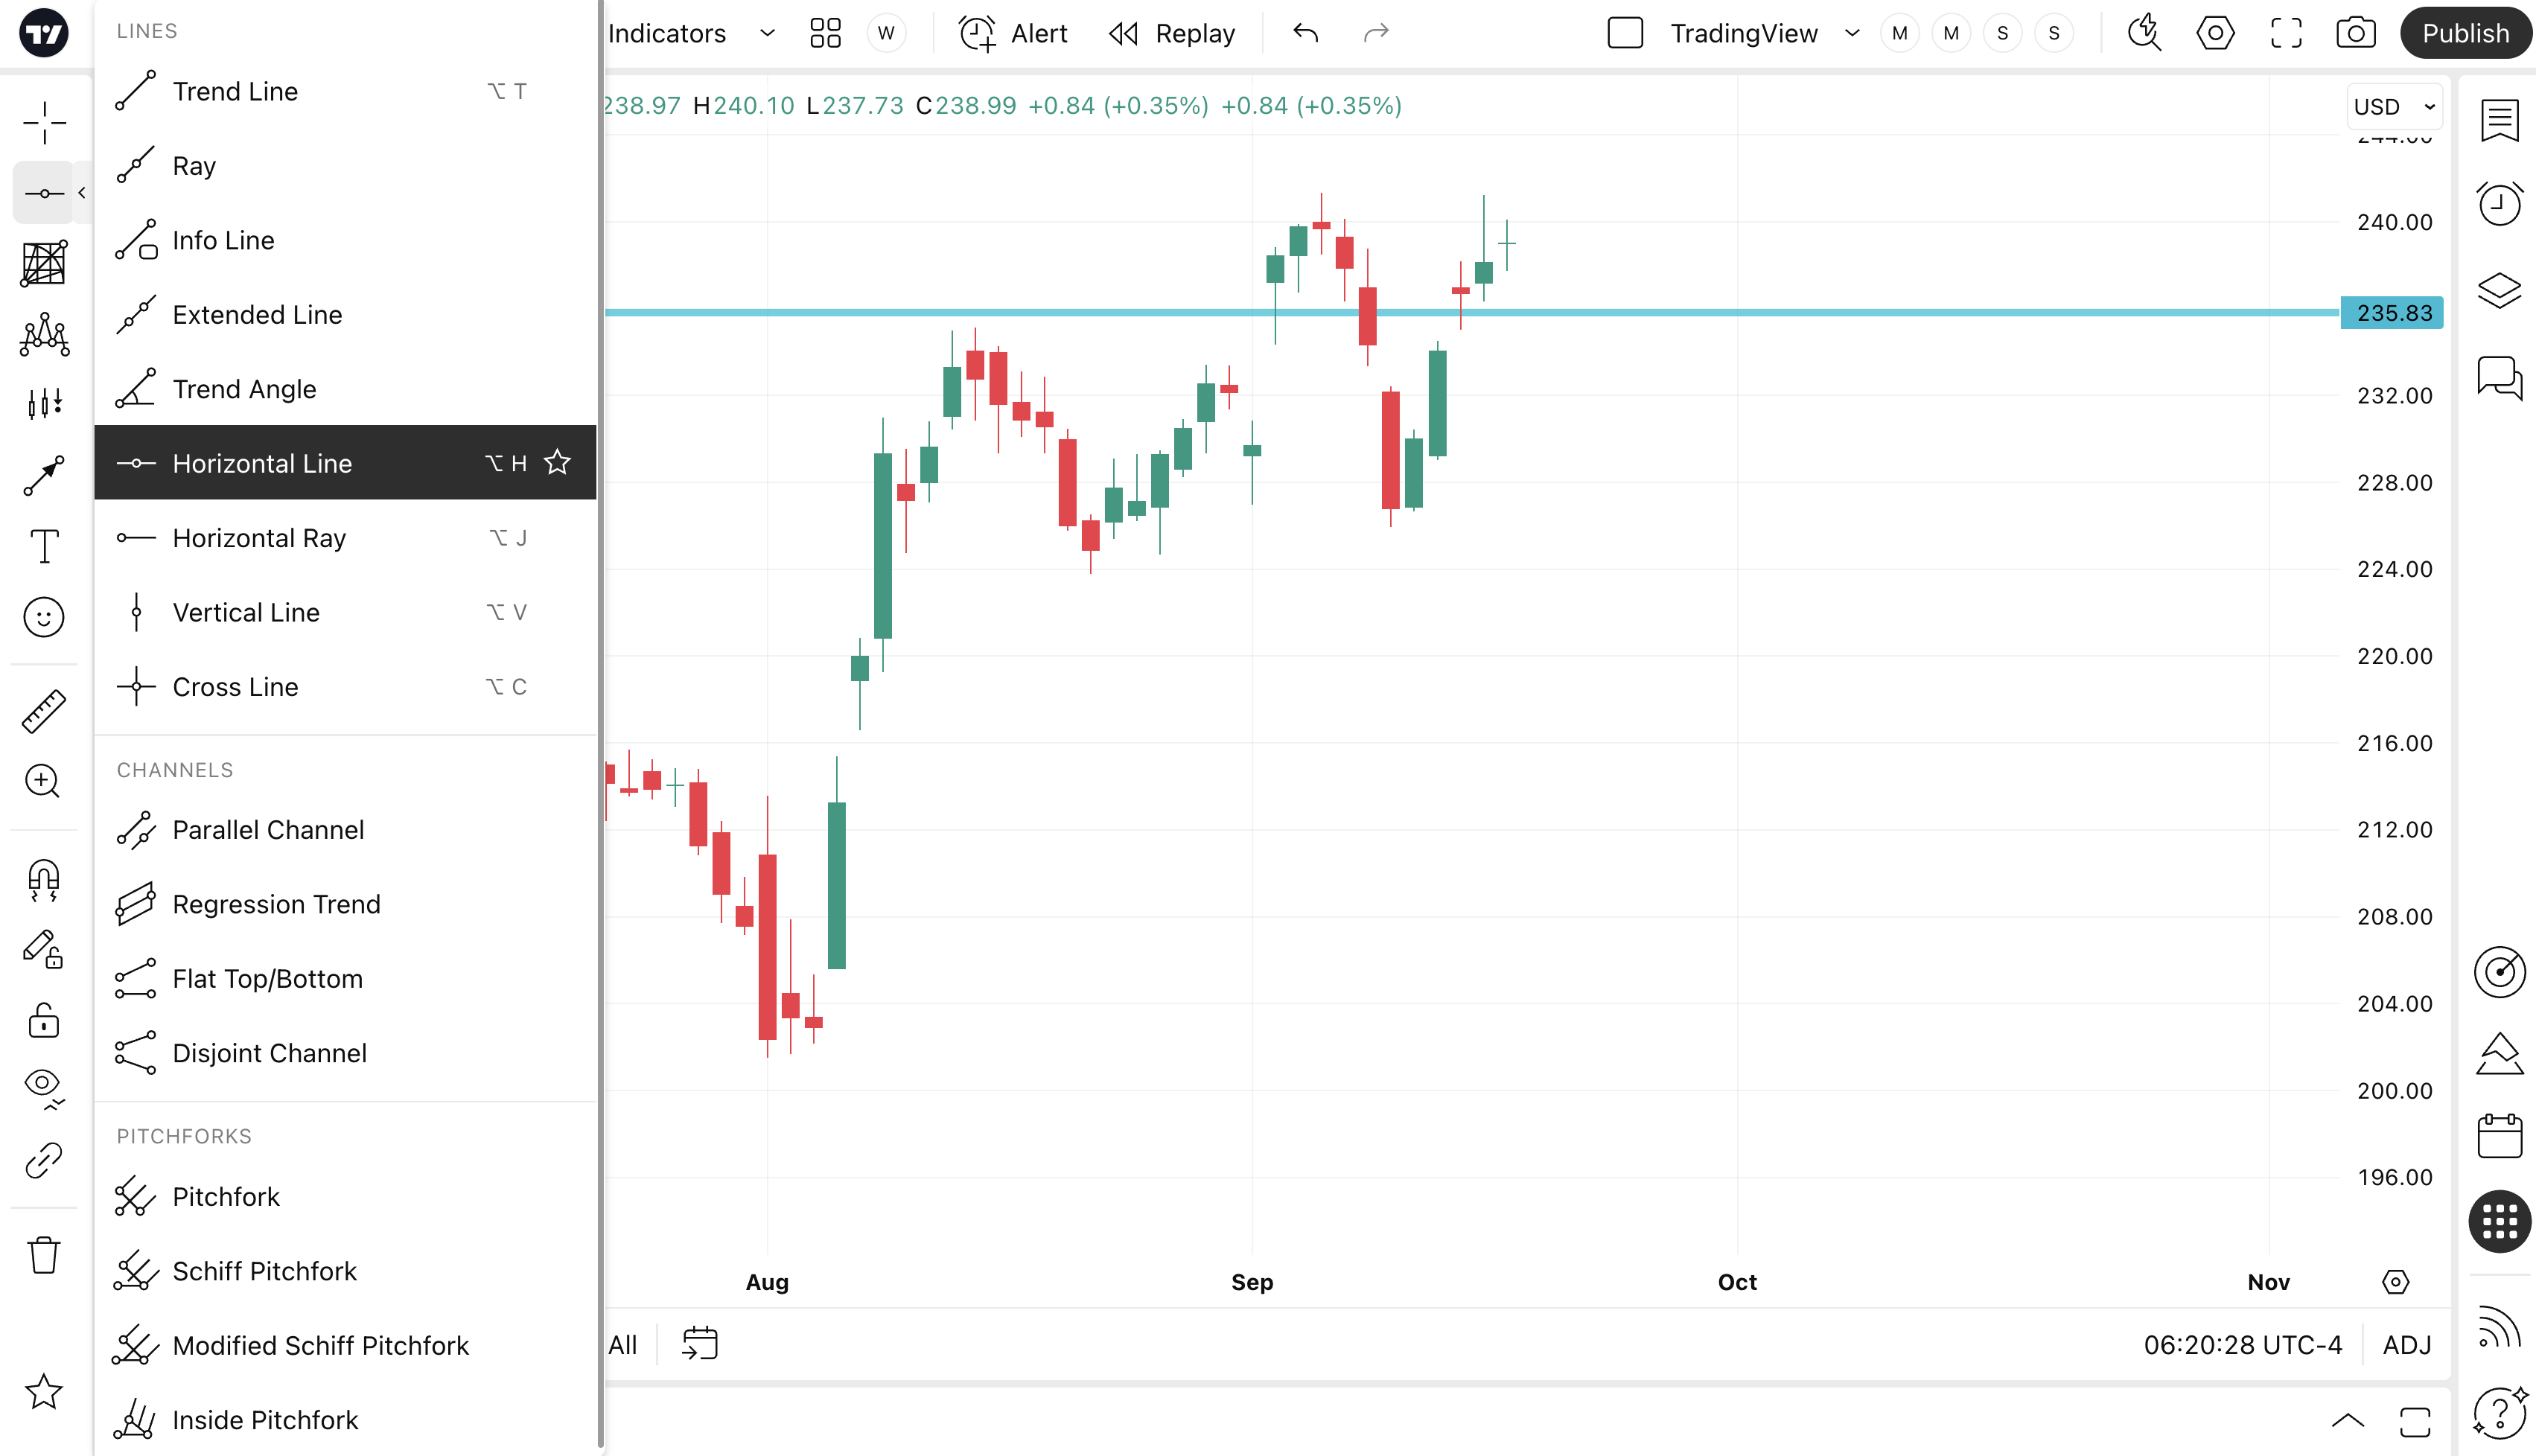Open the Alerts clock panel icon
The width and height of the screenshot is (2536, 1456).
click(x=2499, y=204)
